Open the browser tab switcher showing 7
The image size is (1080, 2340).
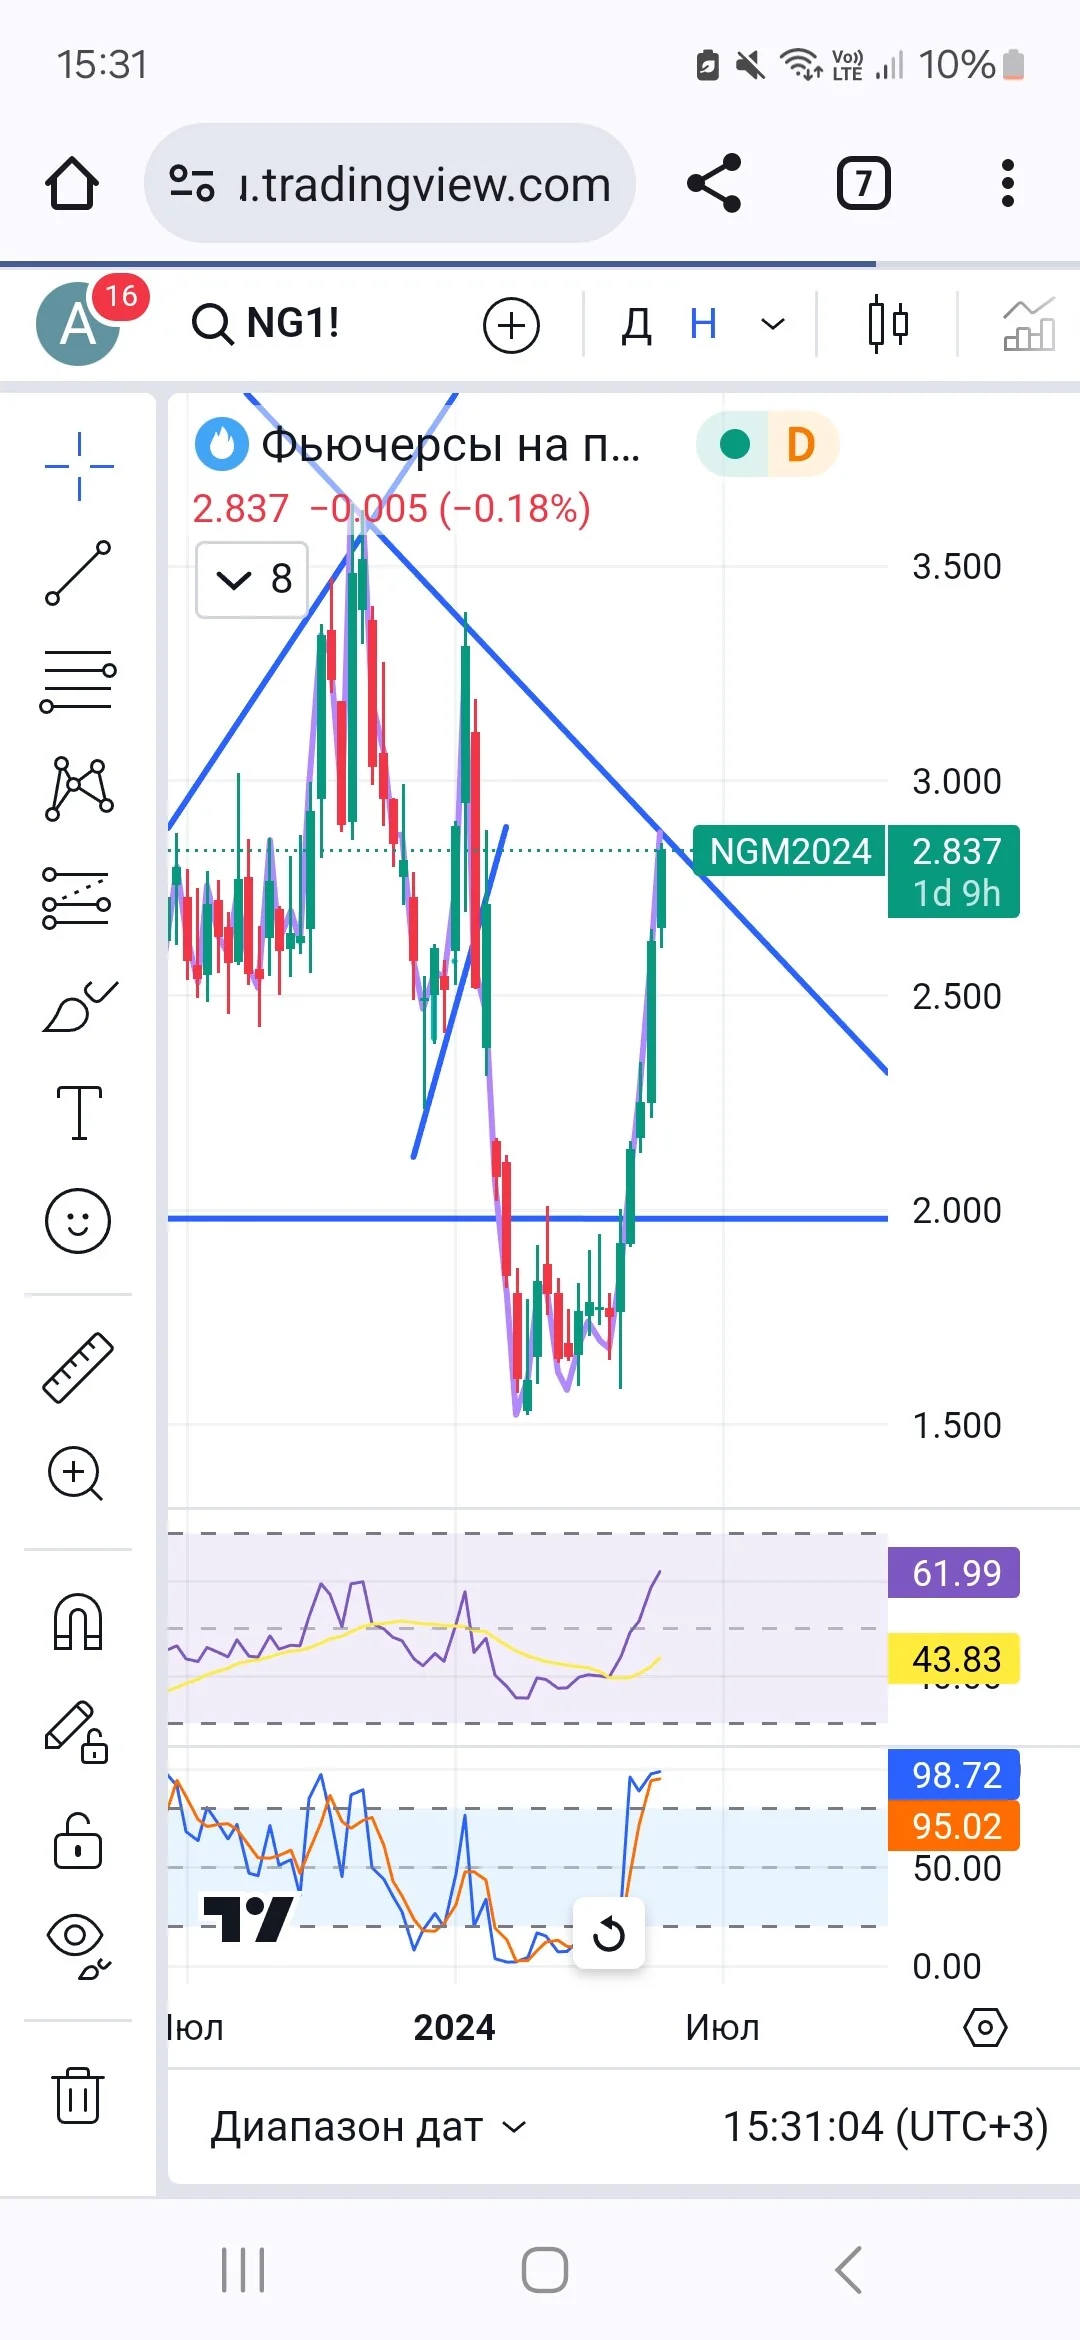point(863,184)
